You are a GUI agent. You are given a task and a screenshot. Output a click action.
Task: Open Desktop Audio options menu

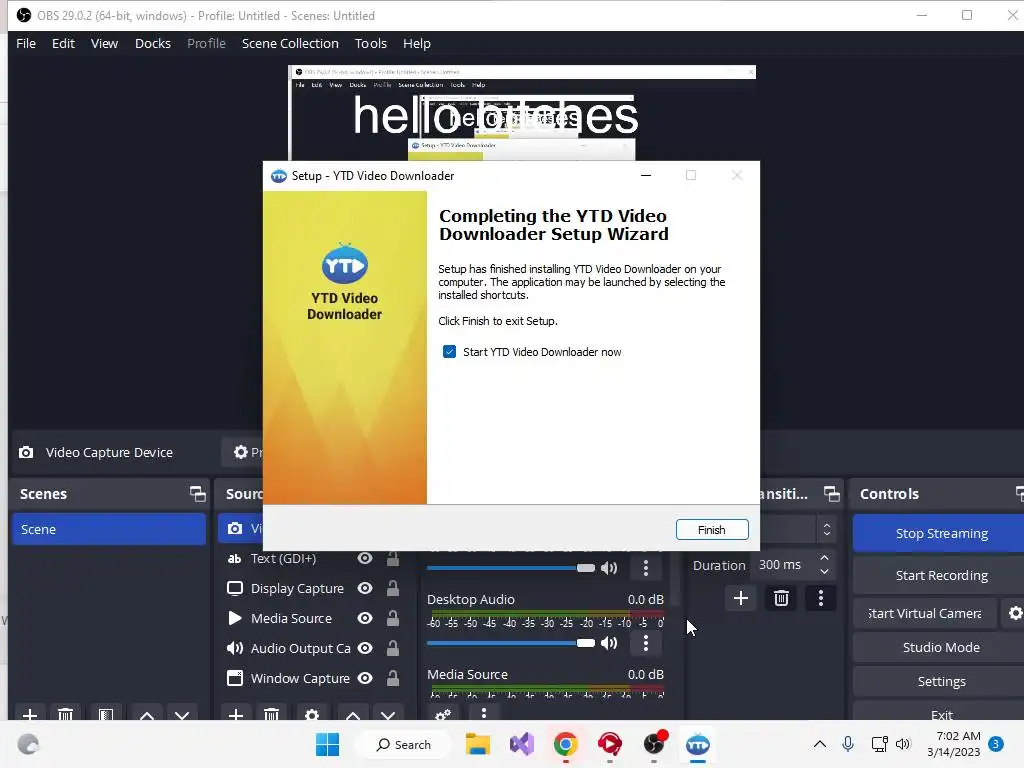(646, 643)
